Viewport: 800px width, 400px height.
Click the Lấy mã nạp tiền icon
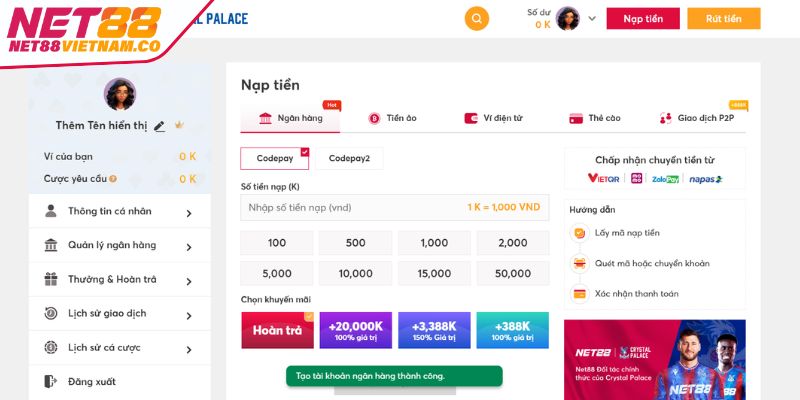coord(579,233)
